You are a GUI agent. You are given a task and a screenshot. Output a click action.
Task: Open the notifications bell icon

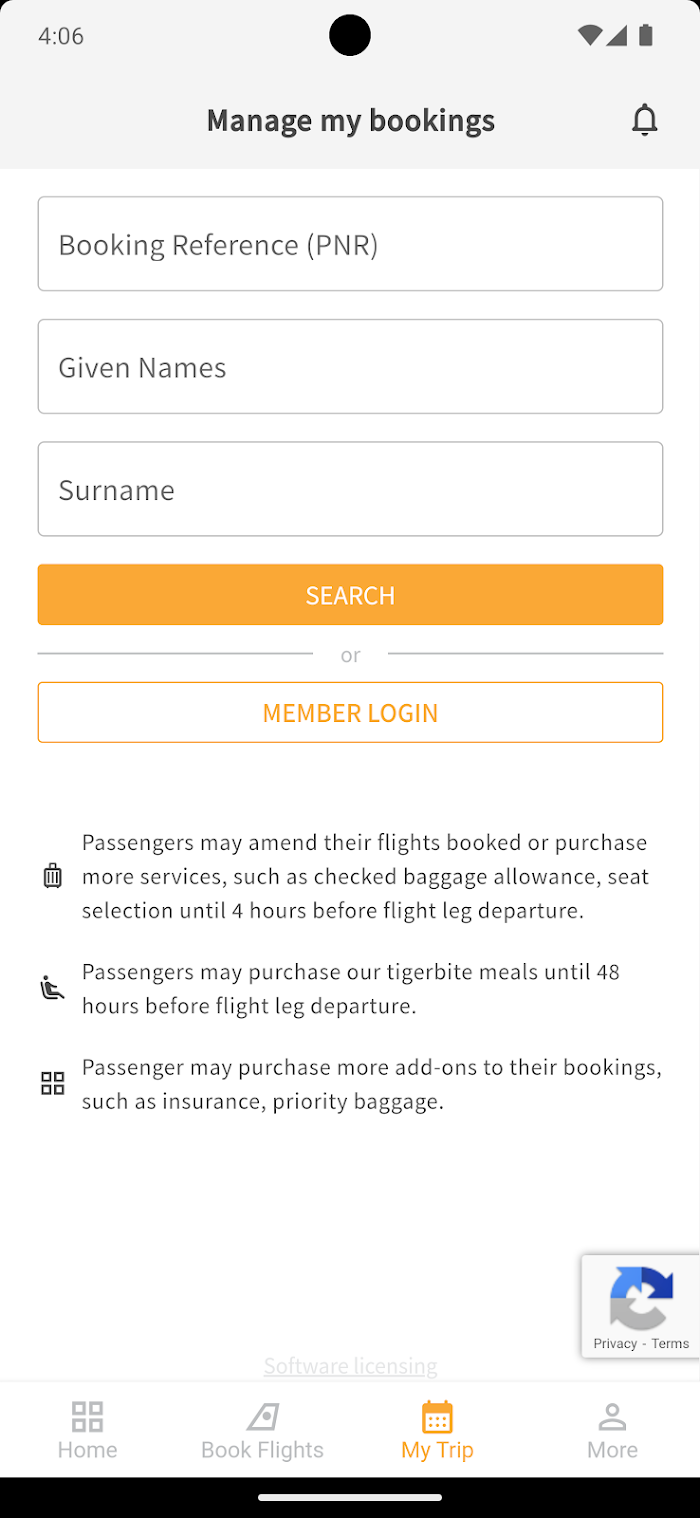pos(645,120)
